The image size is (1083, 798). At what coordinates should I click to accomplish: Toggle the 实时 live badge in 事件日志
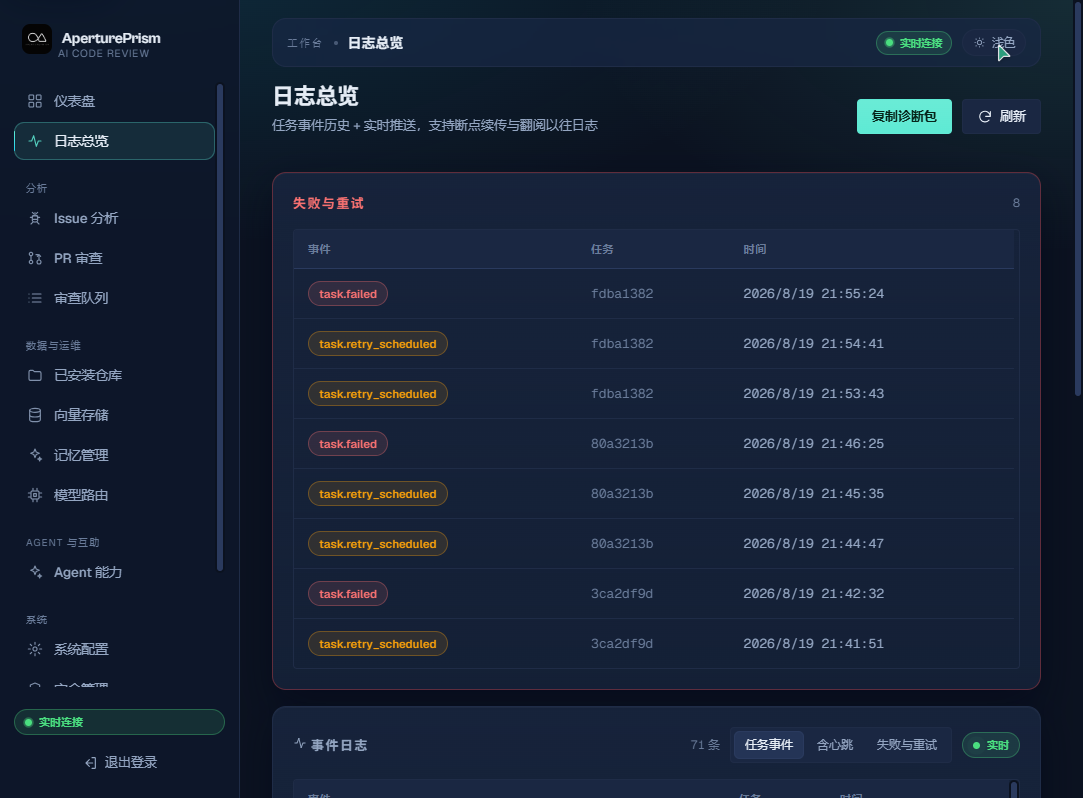990,745
